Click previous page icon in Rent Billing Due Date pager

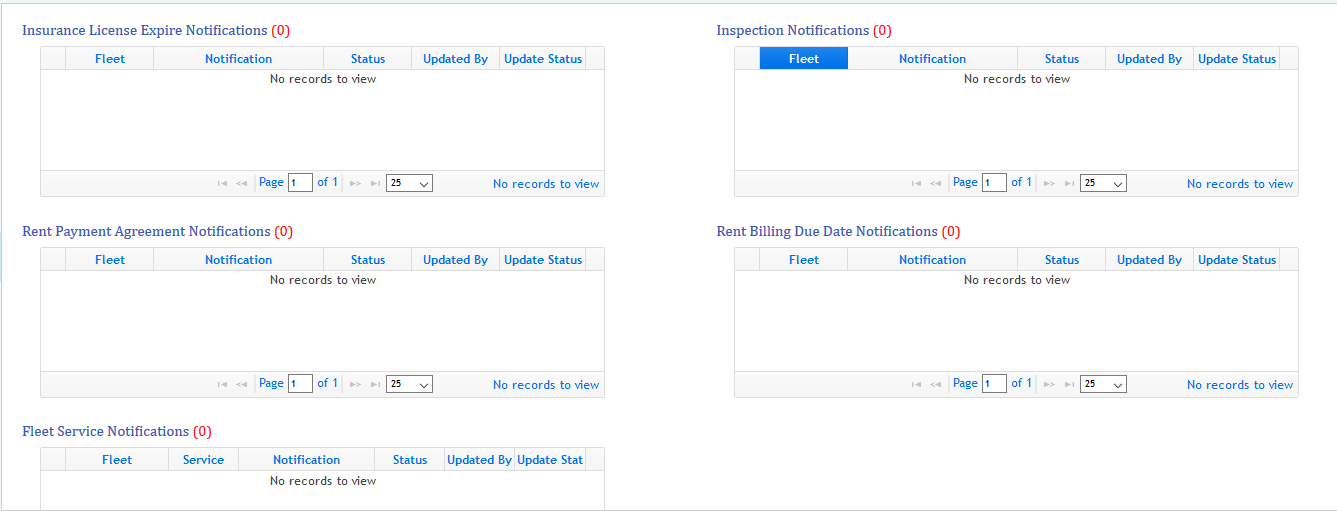pos(935,385)
